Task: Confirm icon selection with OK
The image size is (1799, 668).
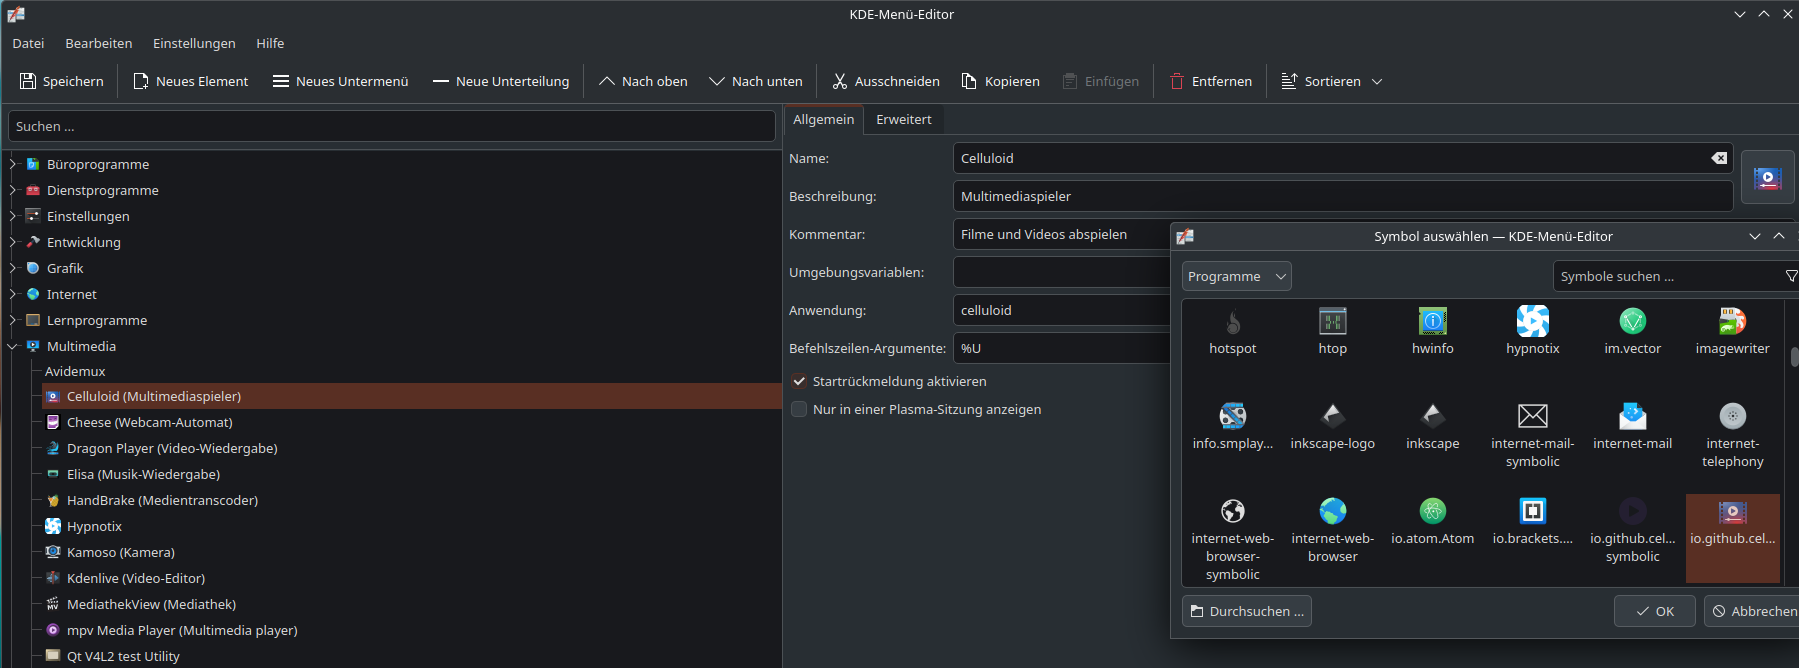Action: click(x=1655, y=611)
